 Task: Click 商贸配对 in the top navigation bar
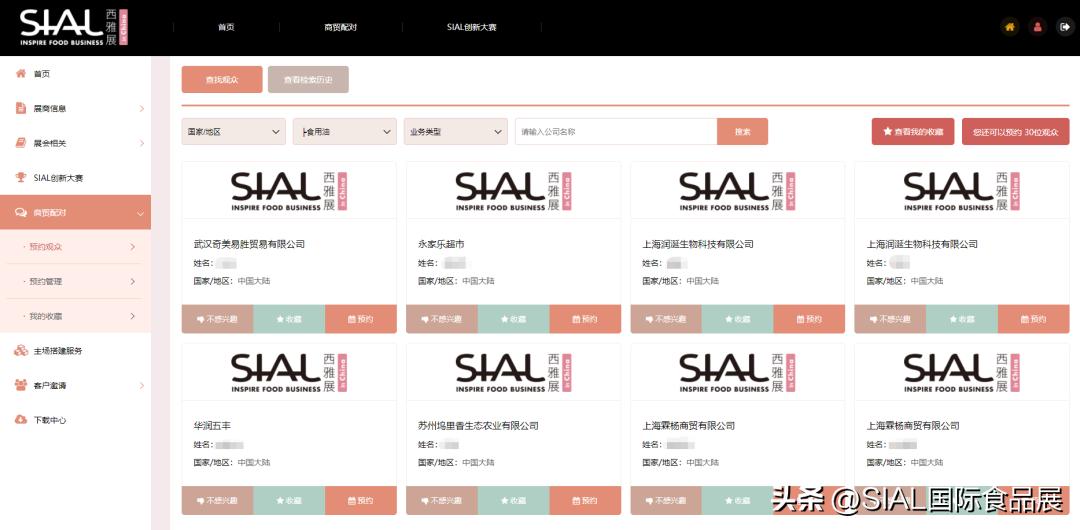click(x=340, y=28)
